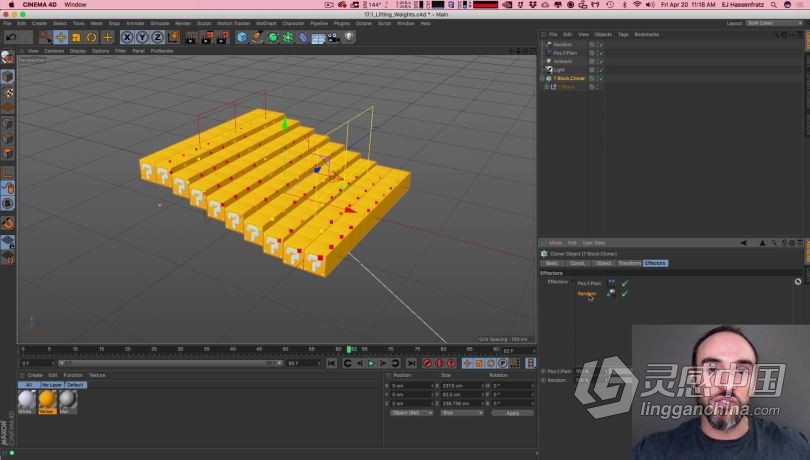Screen dimensions: 810x460
Task: Toggle the Random object enable checkmark
Action: (601, 44)
